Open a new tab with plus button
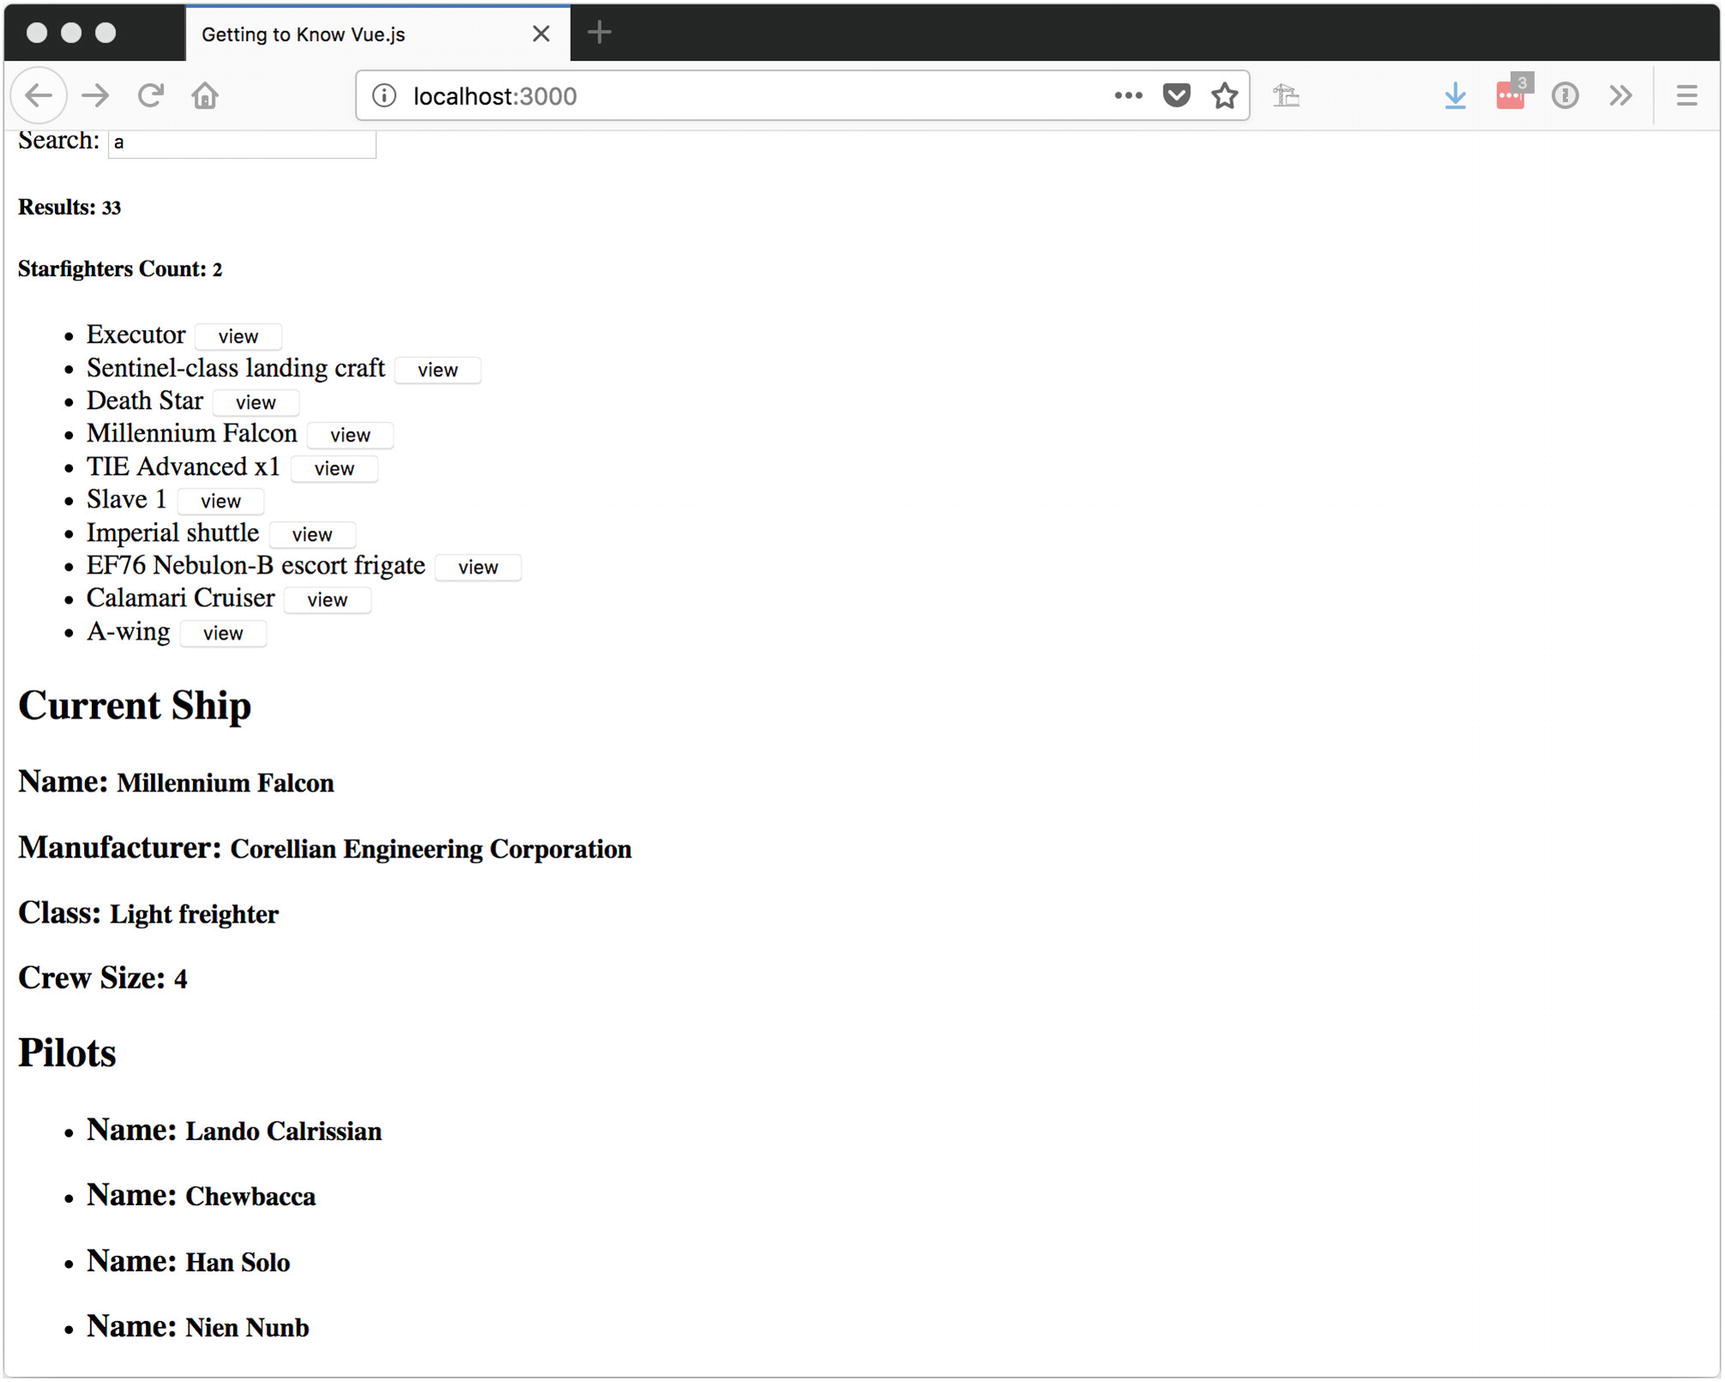Image resolution: width=1725 pixels, height=1382 pixels. [x=599, y=33]
